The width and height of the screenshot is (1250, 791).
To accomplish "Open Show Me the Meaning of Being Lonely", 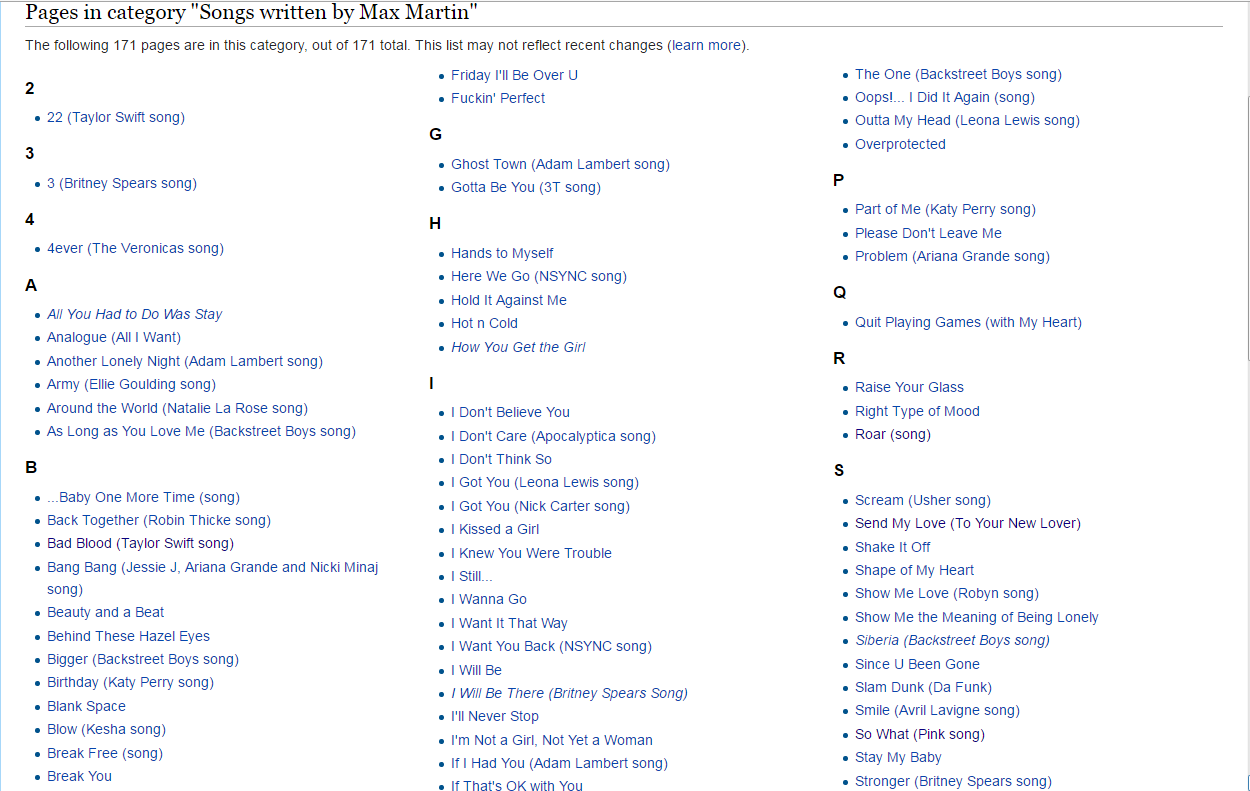I will coord(977,617).
